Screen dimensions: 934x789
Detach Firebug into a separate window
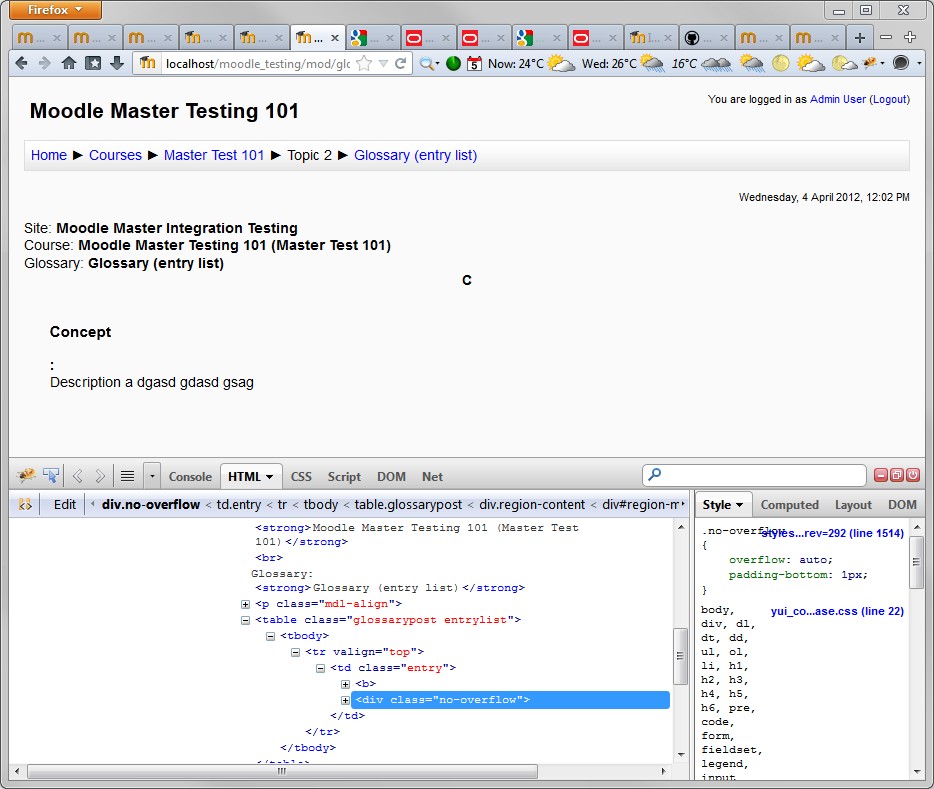tap(896, 475)
